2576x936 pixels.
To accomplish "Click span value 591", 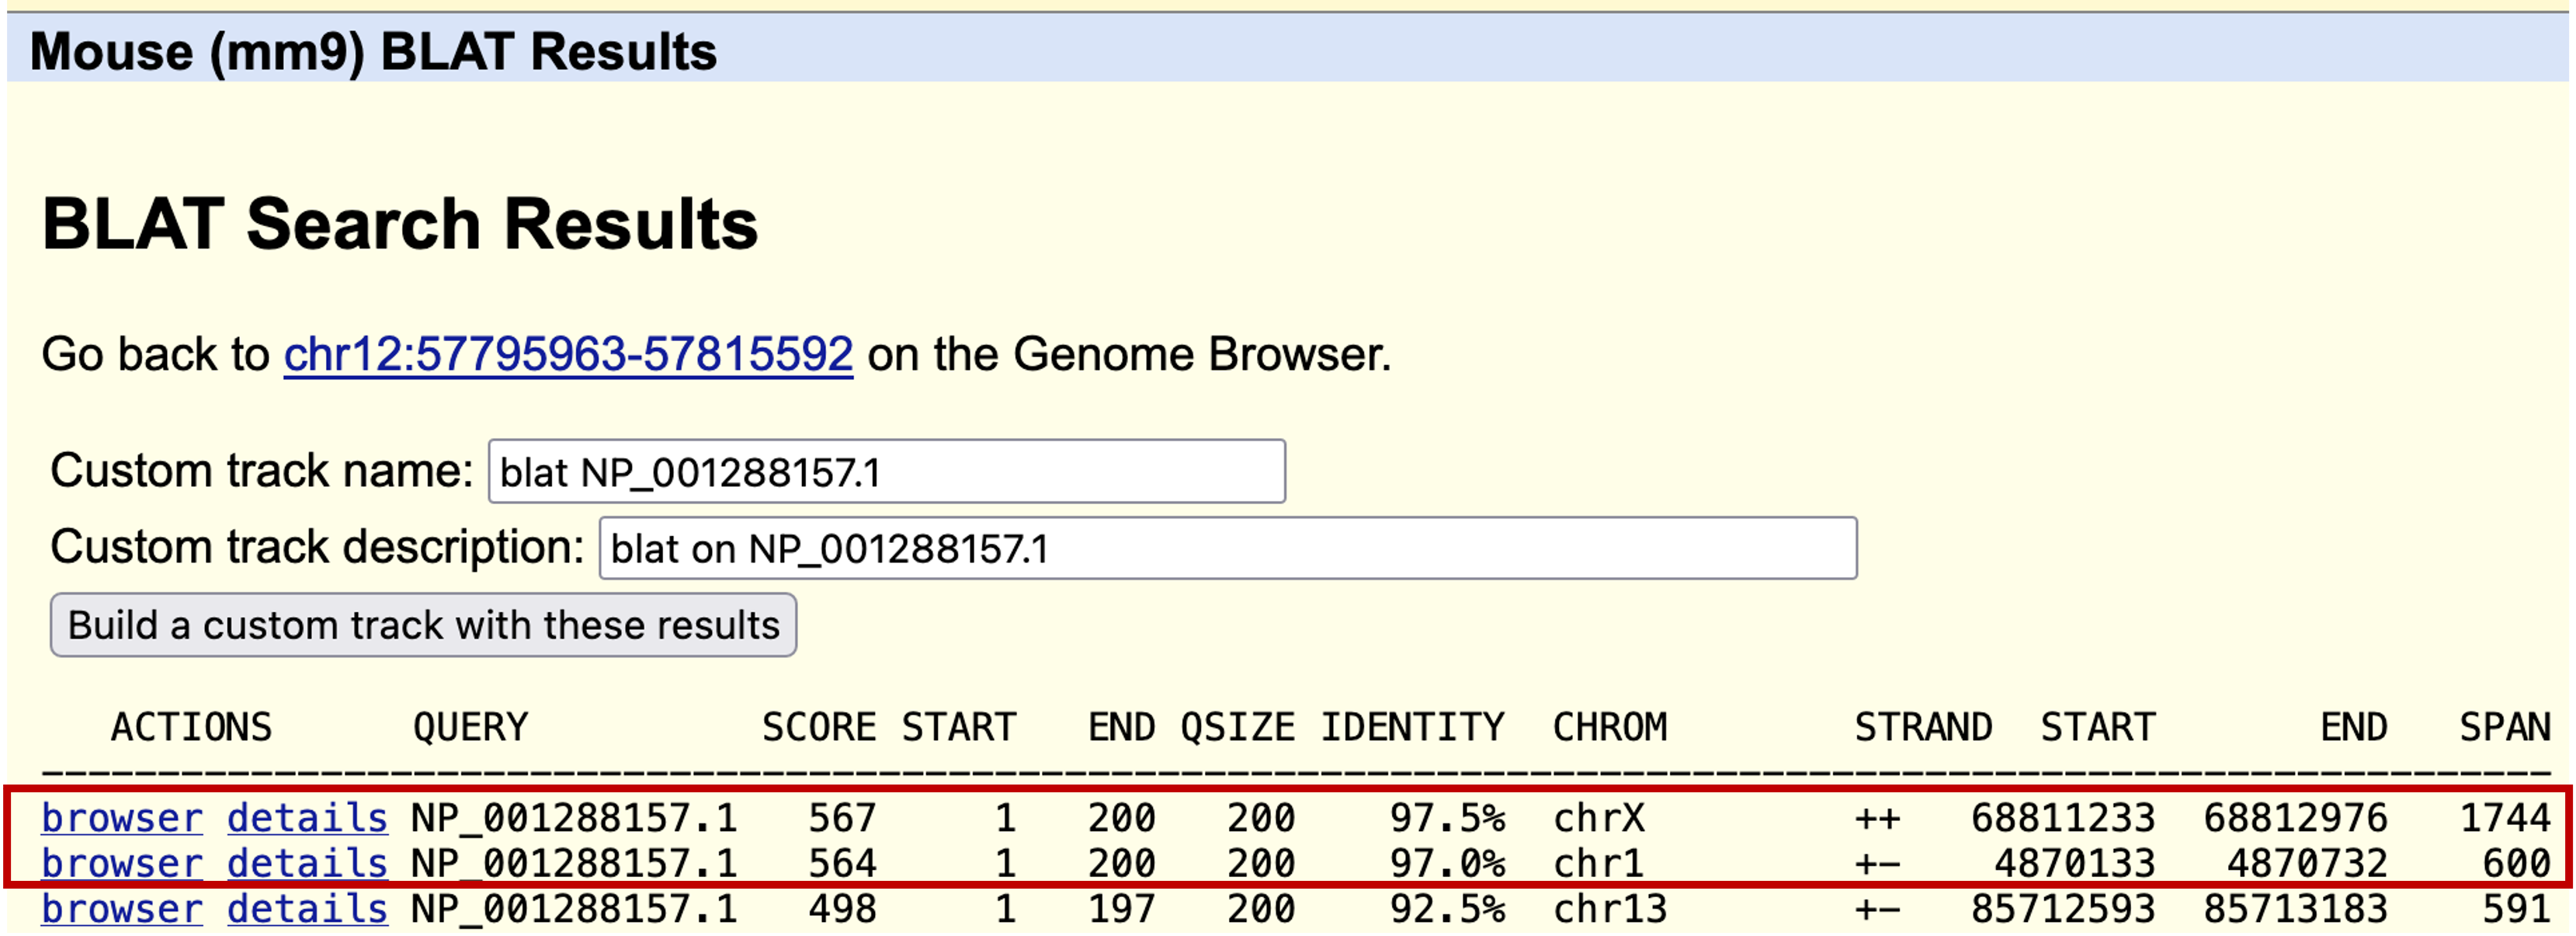I will click(x=2517, y=909).
